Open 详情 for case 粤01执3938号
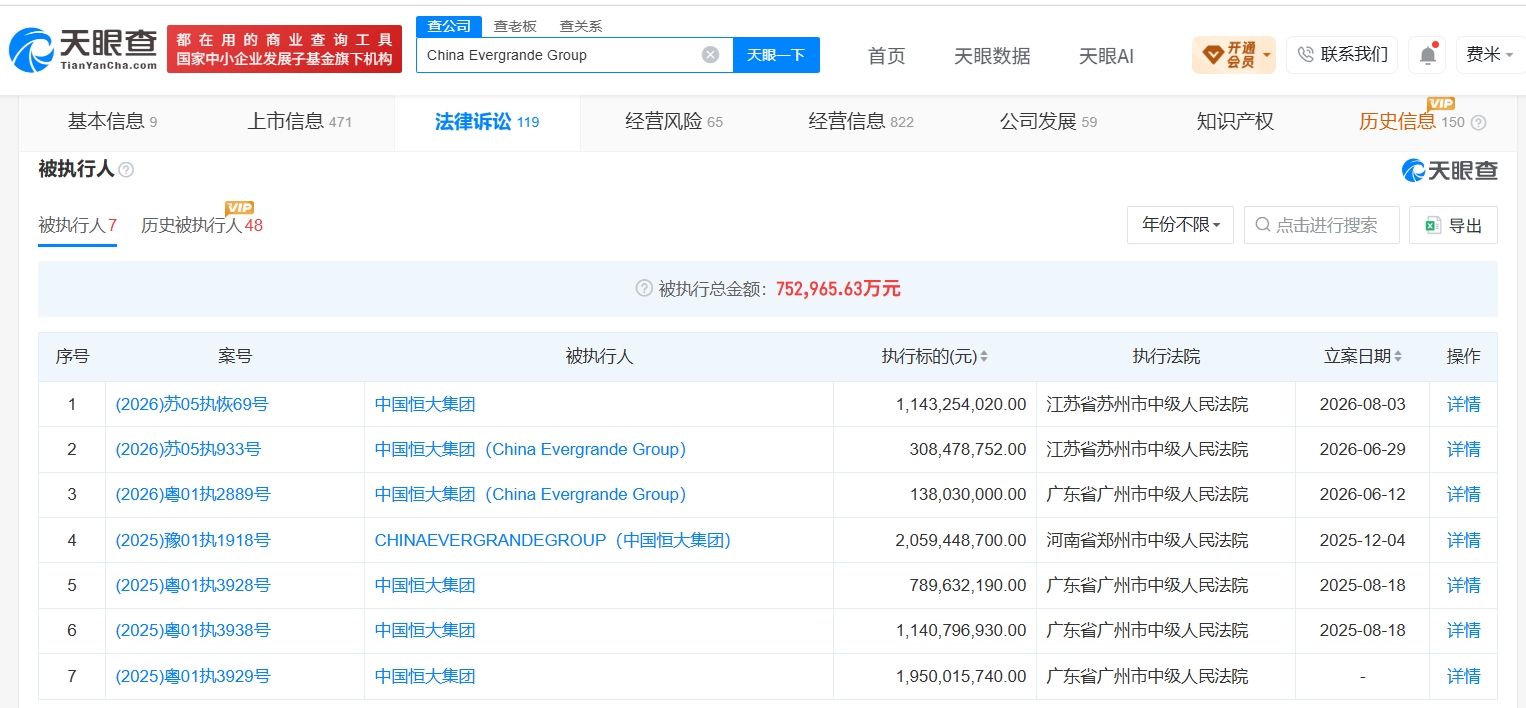The height and width of the screenshot is (708, 1526). 1464,630
